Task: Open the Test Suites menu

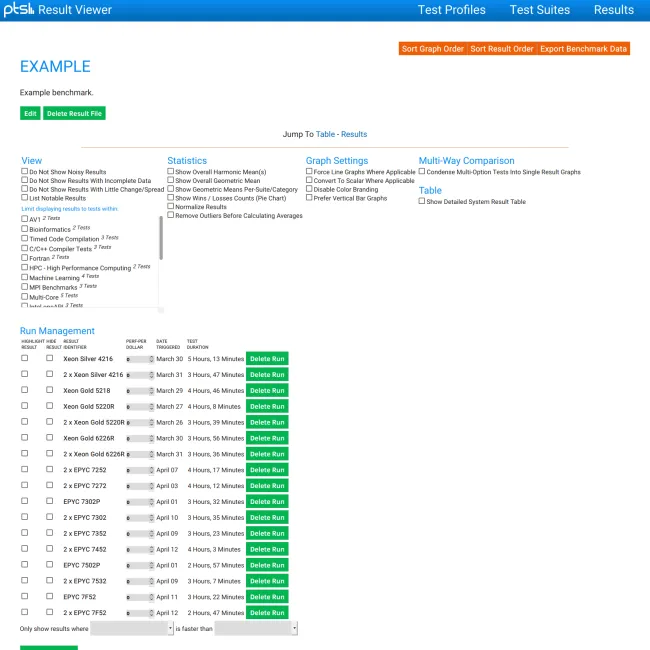Action: click(539, 10)
